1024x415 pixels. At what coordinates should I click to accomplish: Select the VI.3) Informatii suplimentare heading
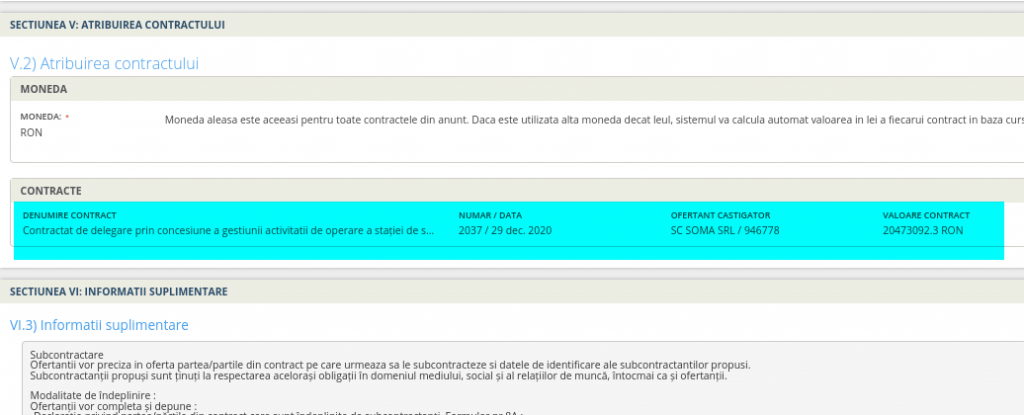coord(98,325)
